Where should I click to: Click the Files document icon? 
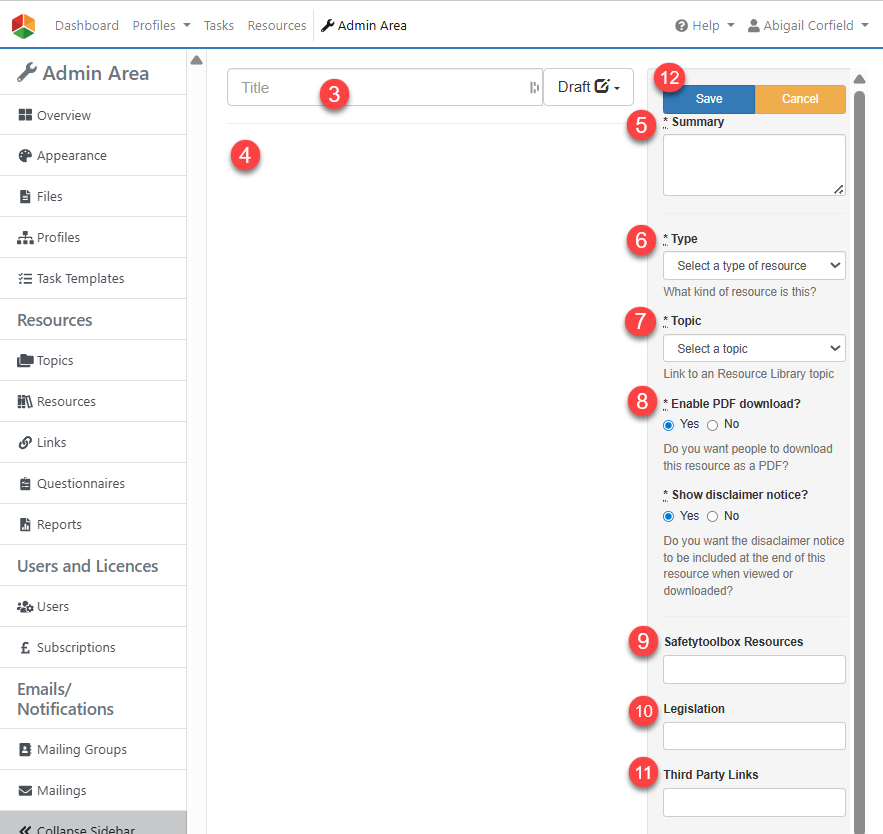coord(25,197)
